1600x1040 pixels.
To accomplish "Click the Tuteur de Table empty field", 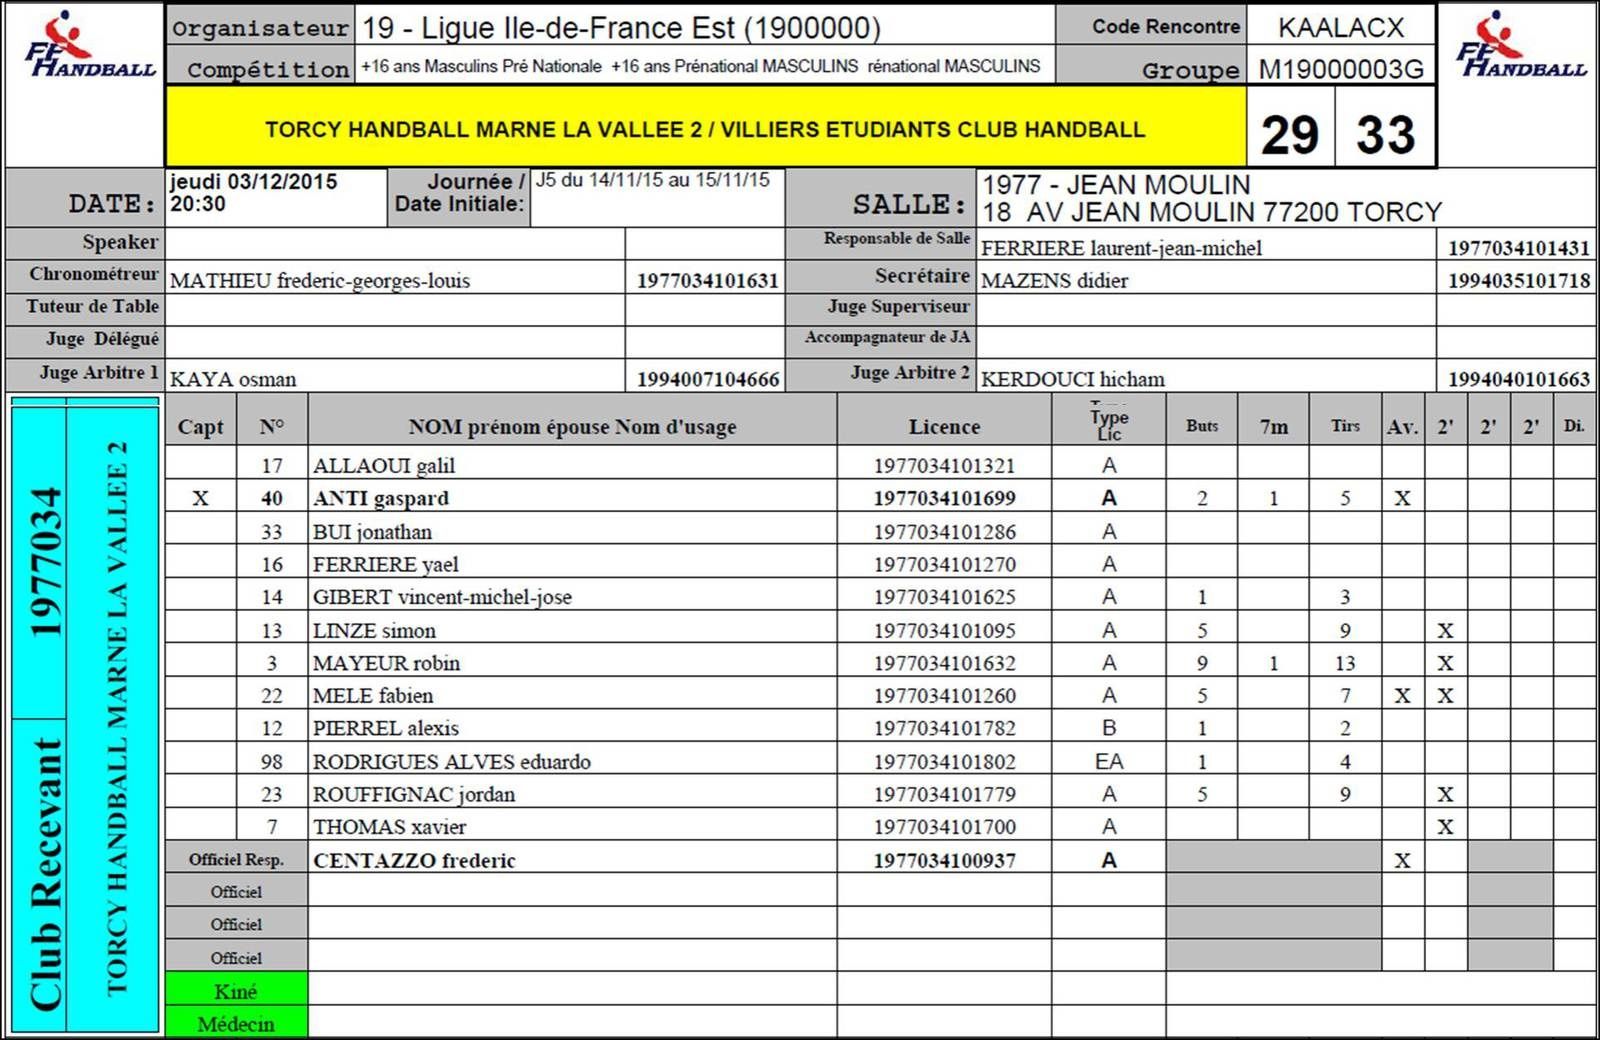I will pyautogui.click(x=395, y=308).
